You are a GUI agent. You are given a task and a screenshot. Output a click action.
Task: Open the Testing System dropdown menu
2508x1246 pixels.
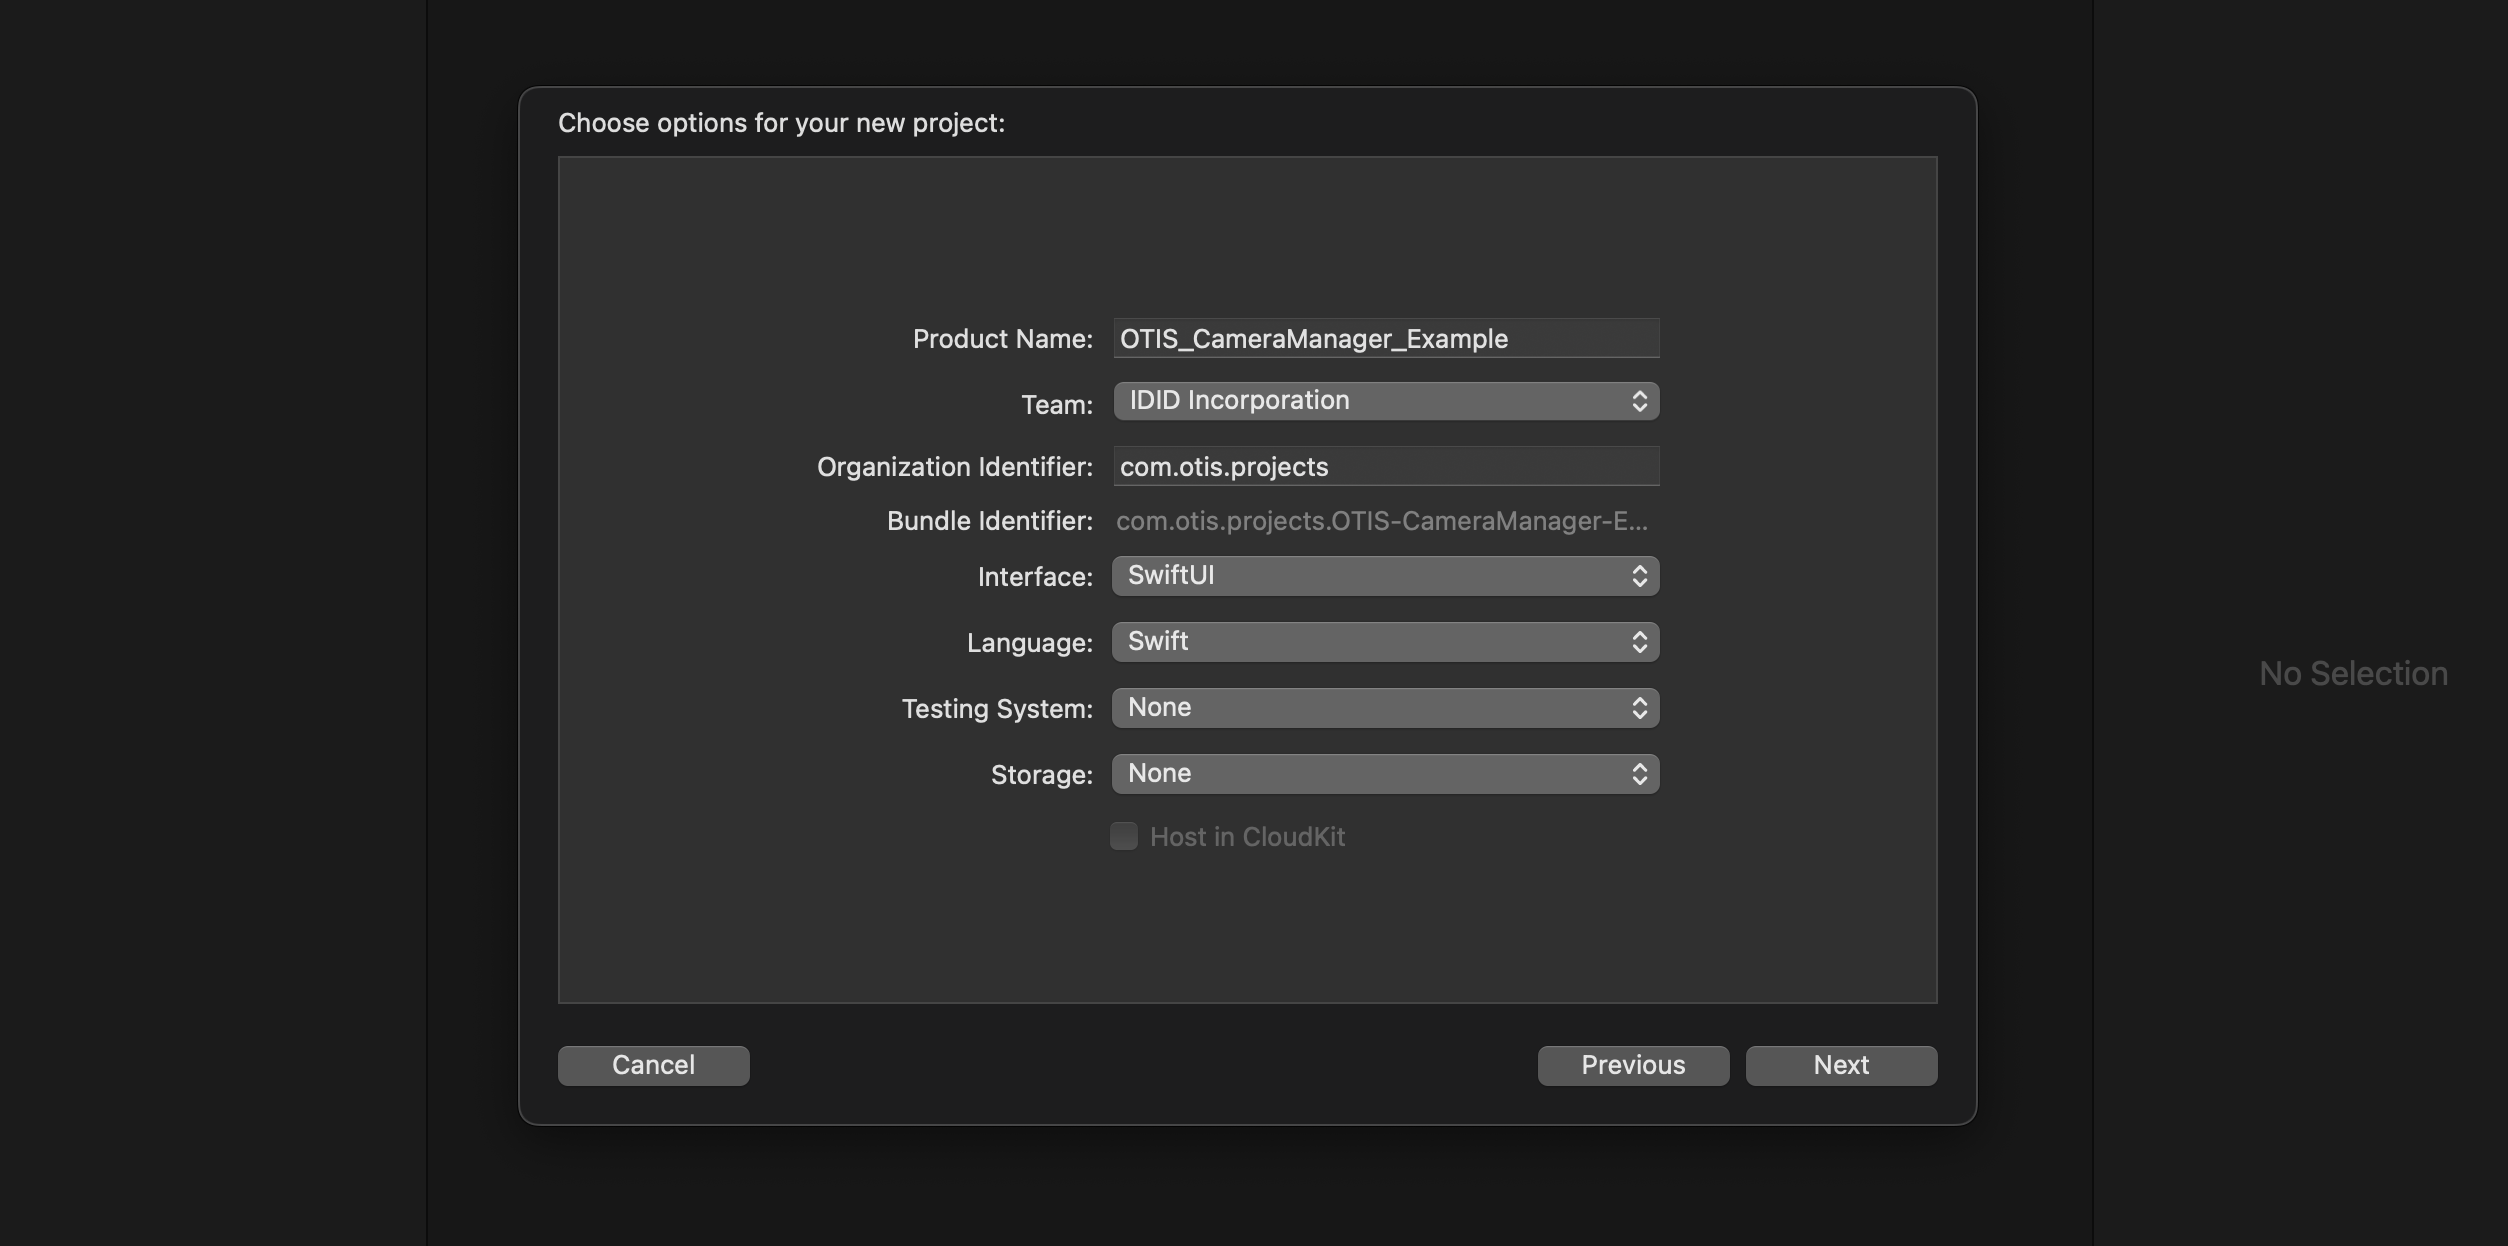[1385, 708]
